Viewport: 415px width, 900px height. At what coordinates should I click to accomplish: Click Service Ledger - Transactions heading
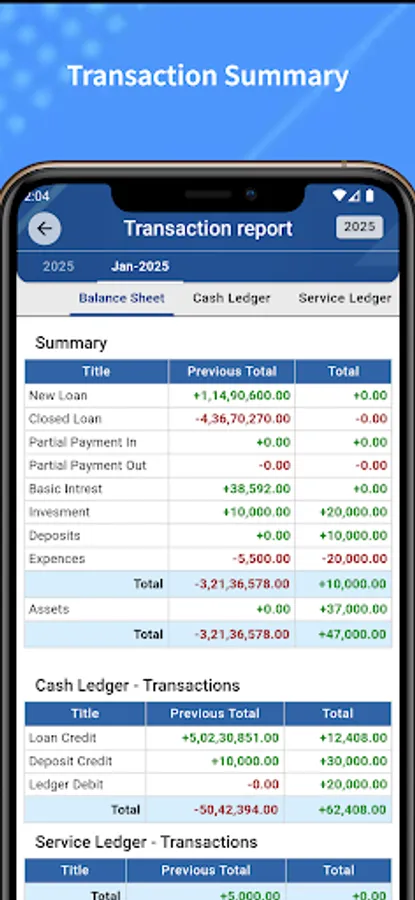146,842
